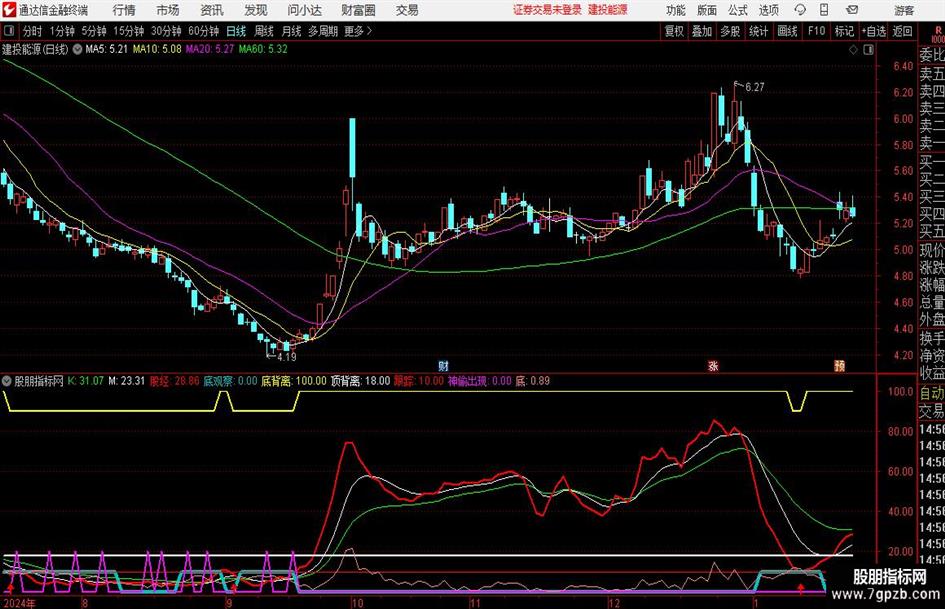Click the MA60: 5.32 indicator value
Viewport: 945px width, 609px height.
[x=263, y=49]
